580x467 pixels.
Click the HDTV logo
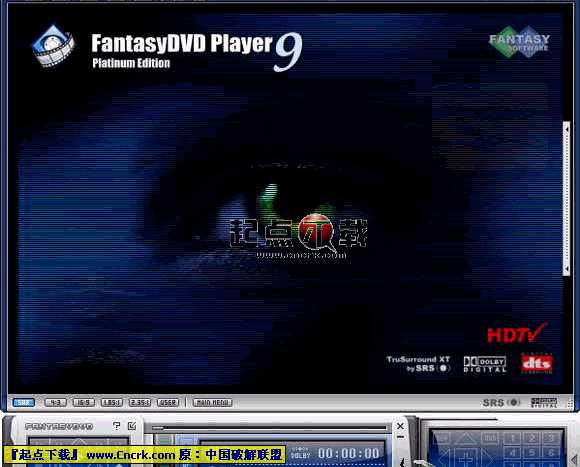pos(517,333)
